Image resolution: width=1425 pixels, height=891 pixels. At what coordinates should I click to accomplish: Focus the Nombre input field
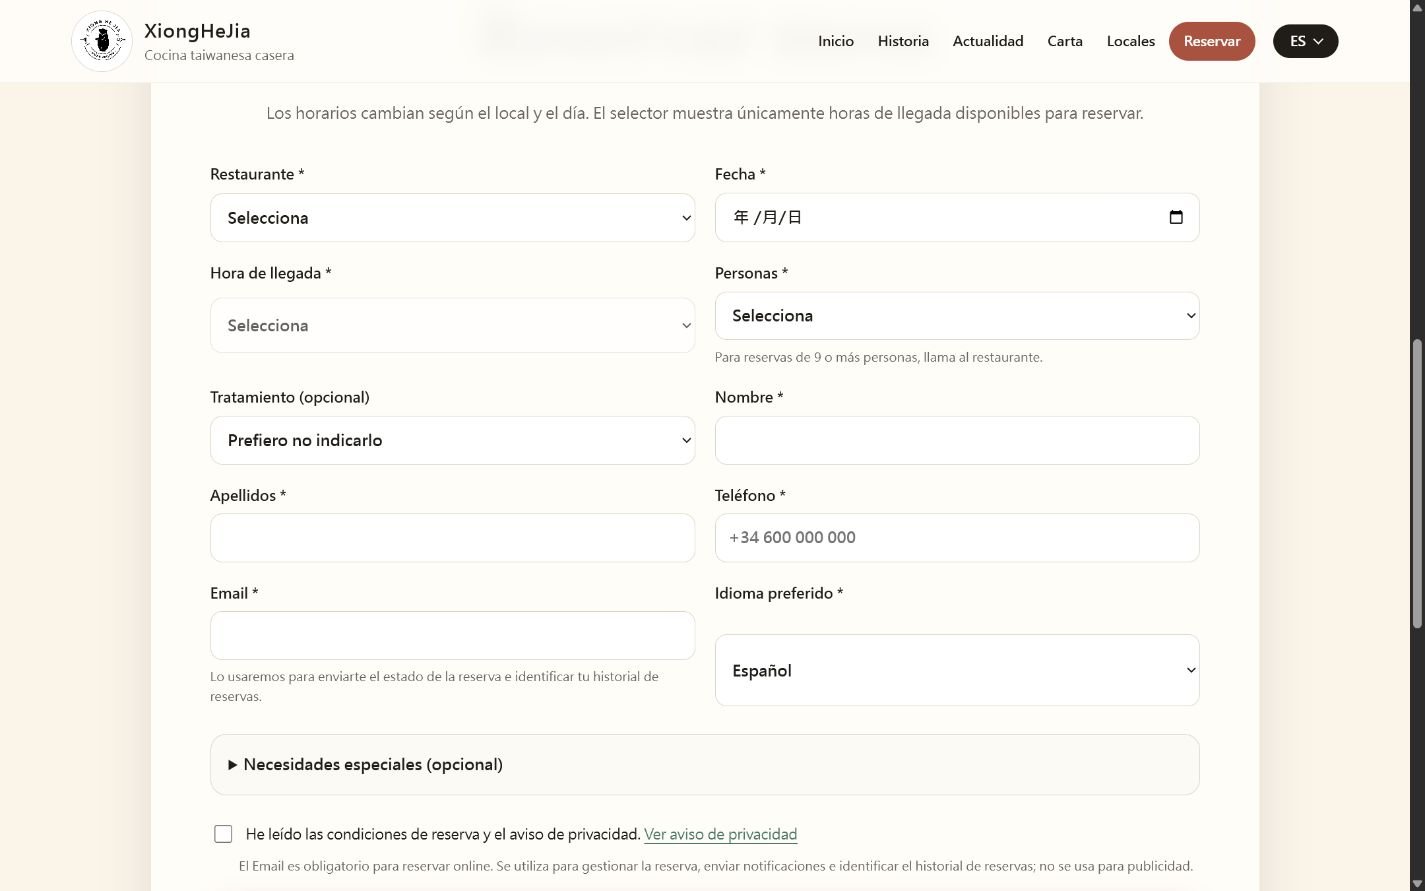[957, 440]
